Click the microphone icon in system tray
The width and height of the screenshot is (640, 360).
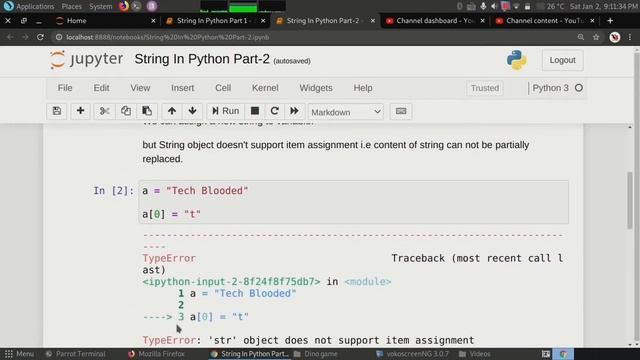pos(483,6)
